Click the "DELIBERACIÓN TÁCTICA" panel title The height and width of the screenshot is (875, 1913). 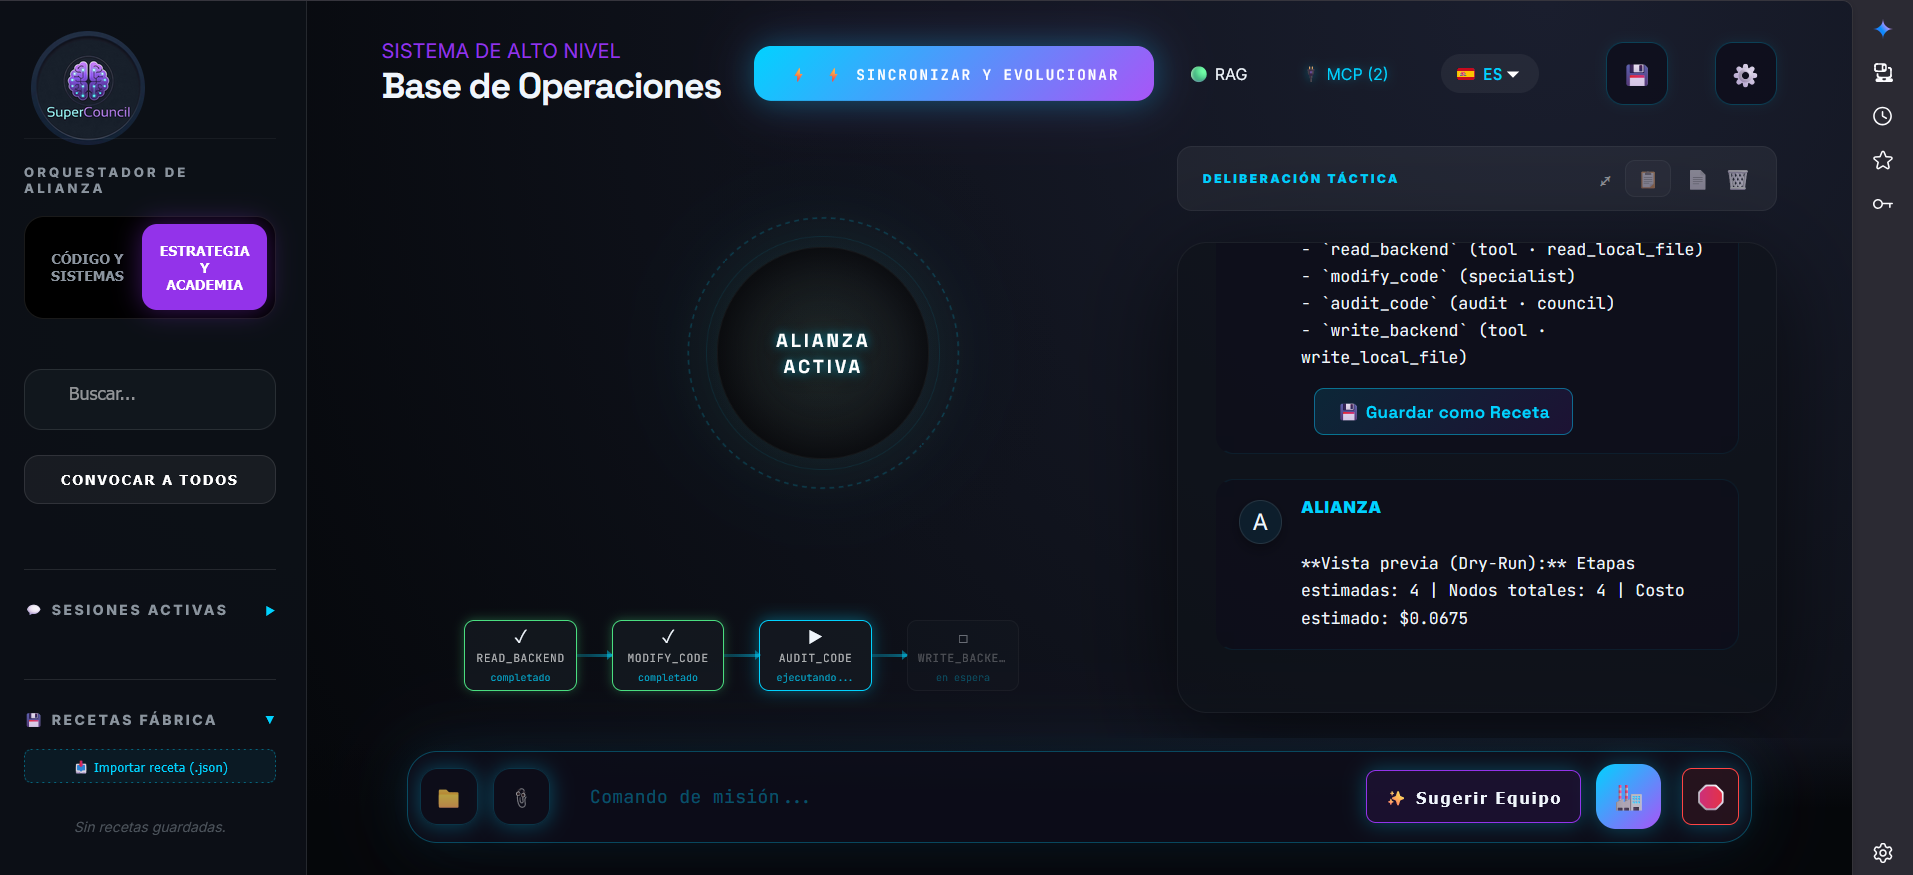[x=1300, y=179]
